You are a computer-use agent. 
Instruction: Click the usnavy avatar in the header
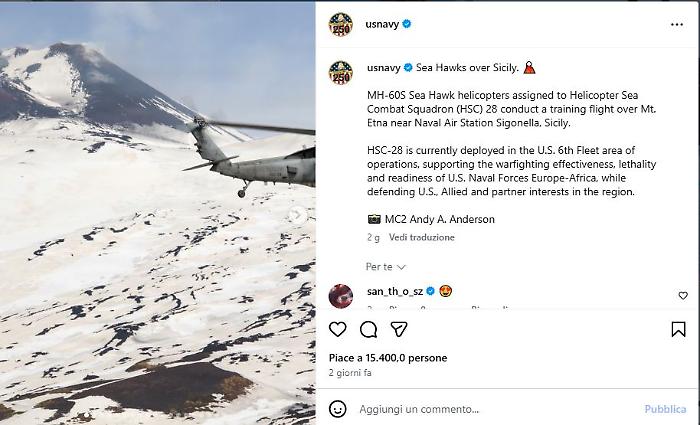coord(341,24)
